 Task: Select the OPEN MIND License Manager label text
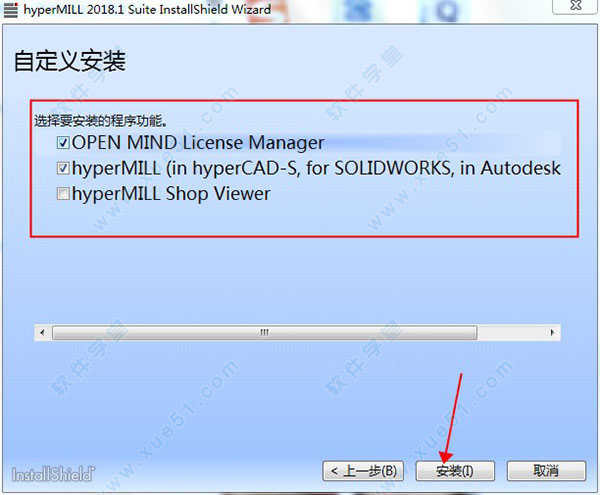tap(198, 143)
